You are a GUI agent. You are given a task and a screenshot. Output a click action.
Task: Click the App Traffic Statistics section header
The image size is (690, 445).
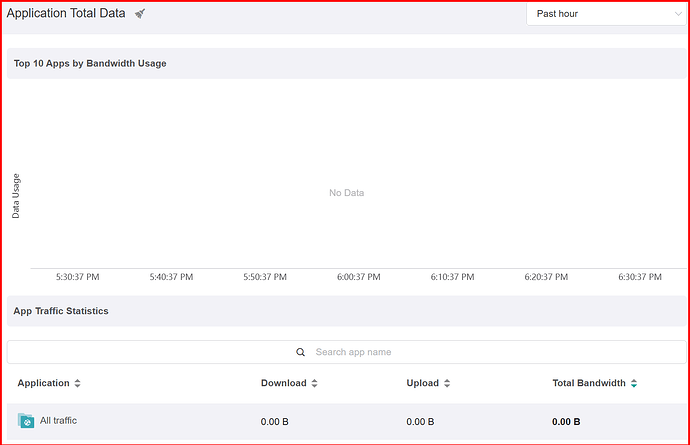tap(61, 311)
